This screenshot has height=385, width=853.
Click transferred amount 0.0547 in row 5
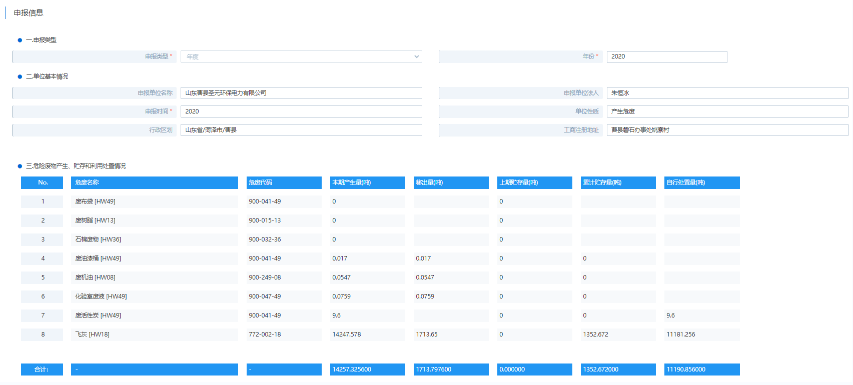tap(451, 277)
